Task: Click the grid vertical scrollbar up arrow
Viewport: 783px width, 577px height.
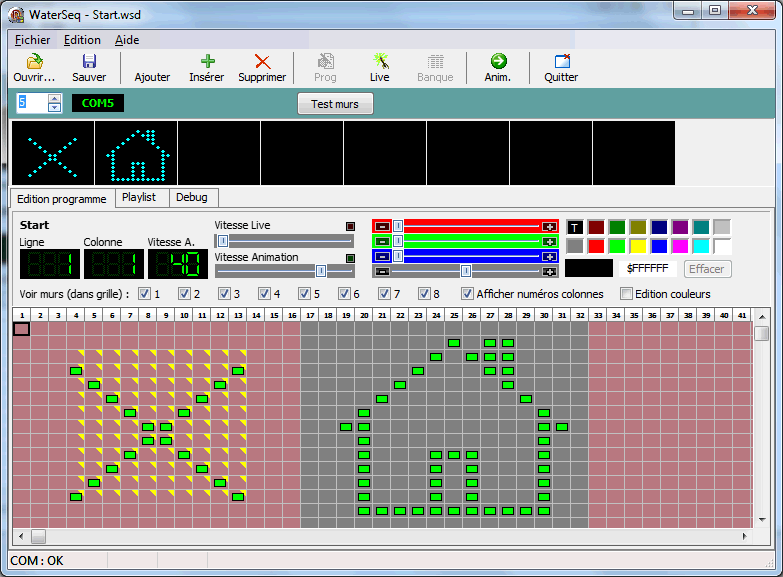Action: coord(762,316)
